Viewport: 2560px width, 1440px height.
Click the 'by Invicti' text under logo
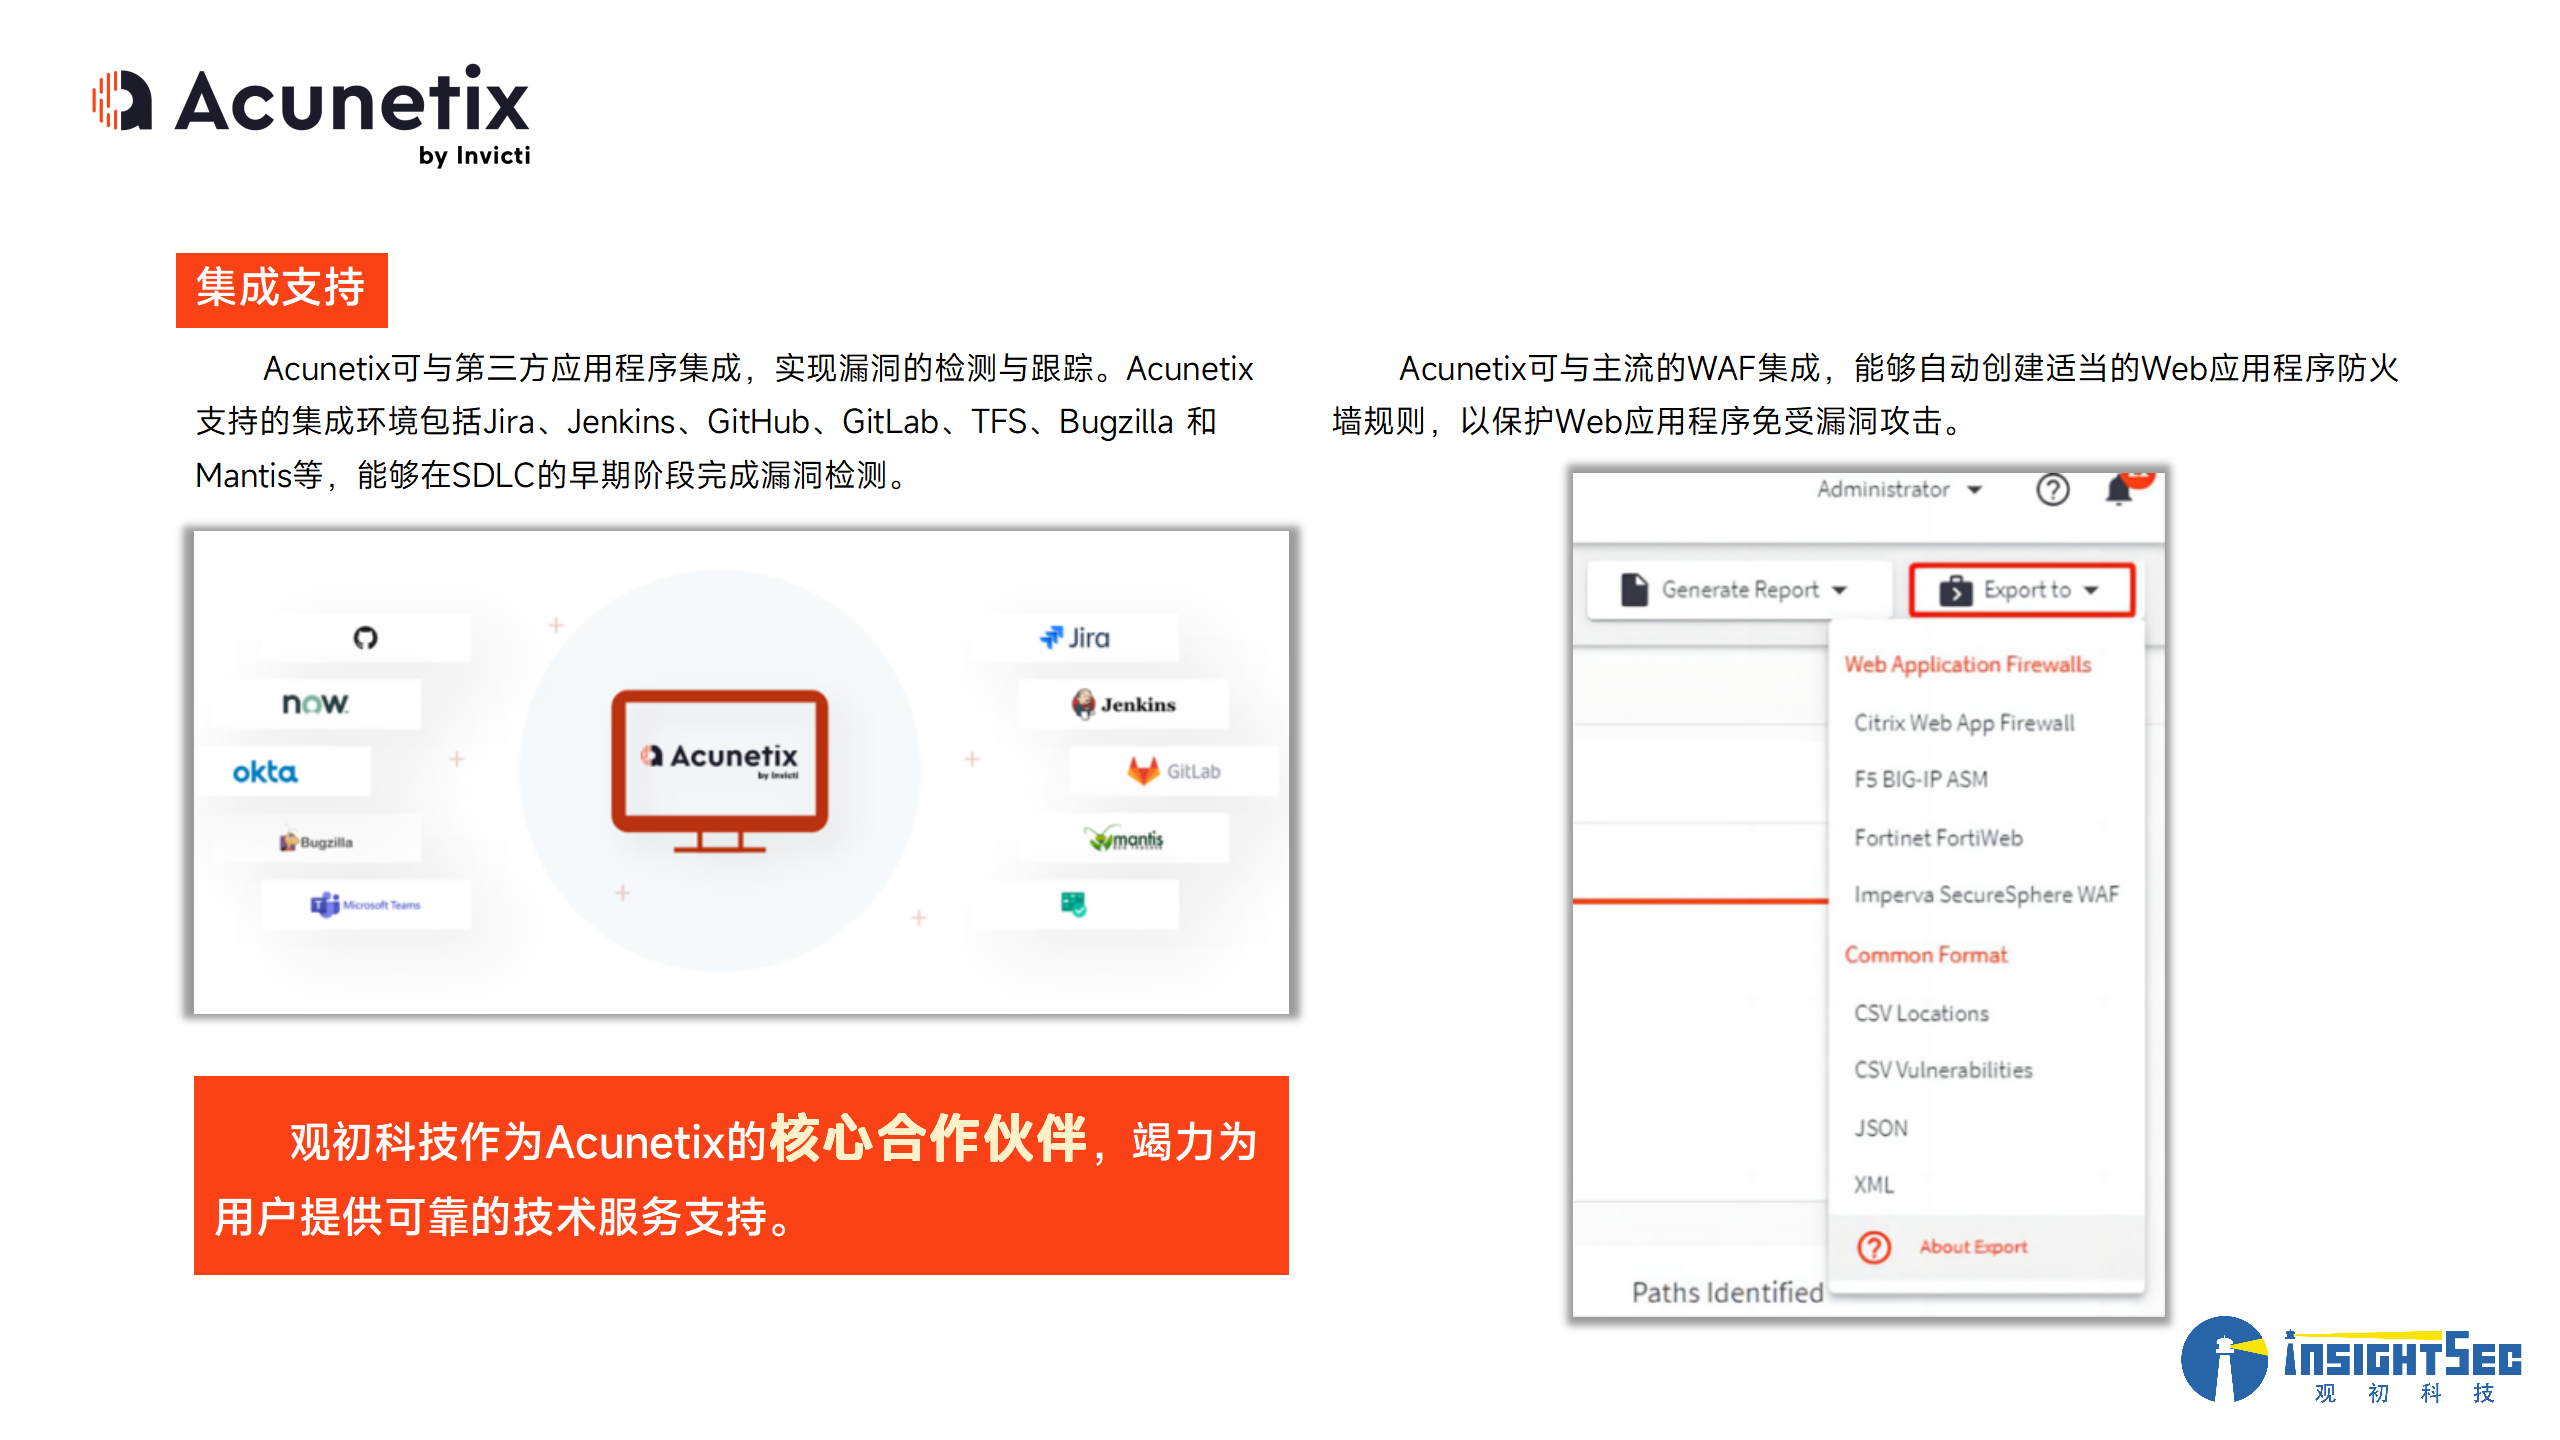pyautogui.click(x=474, y=155)
